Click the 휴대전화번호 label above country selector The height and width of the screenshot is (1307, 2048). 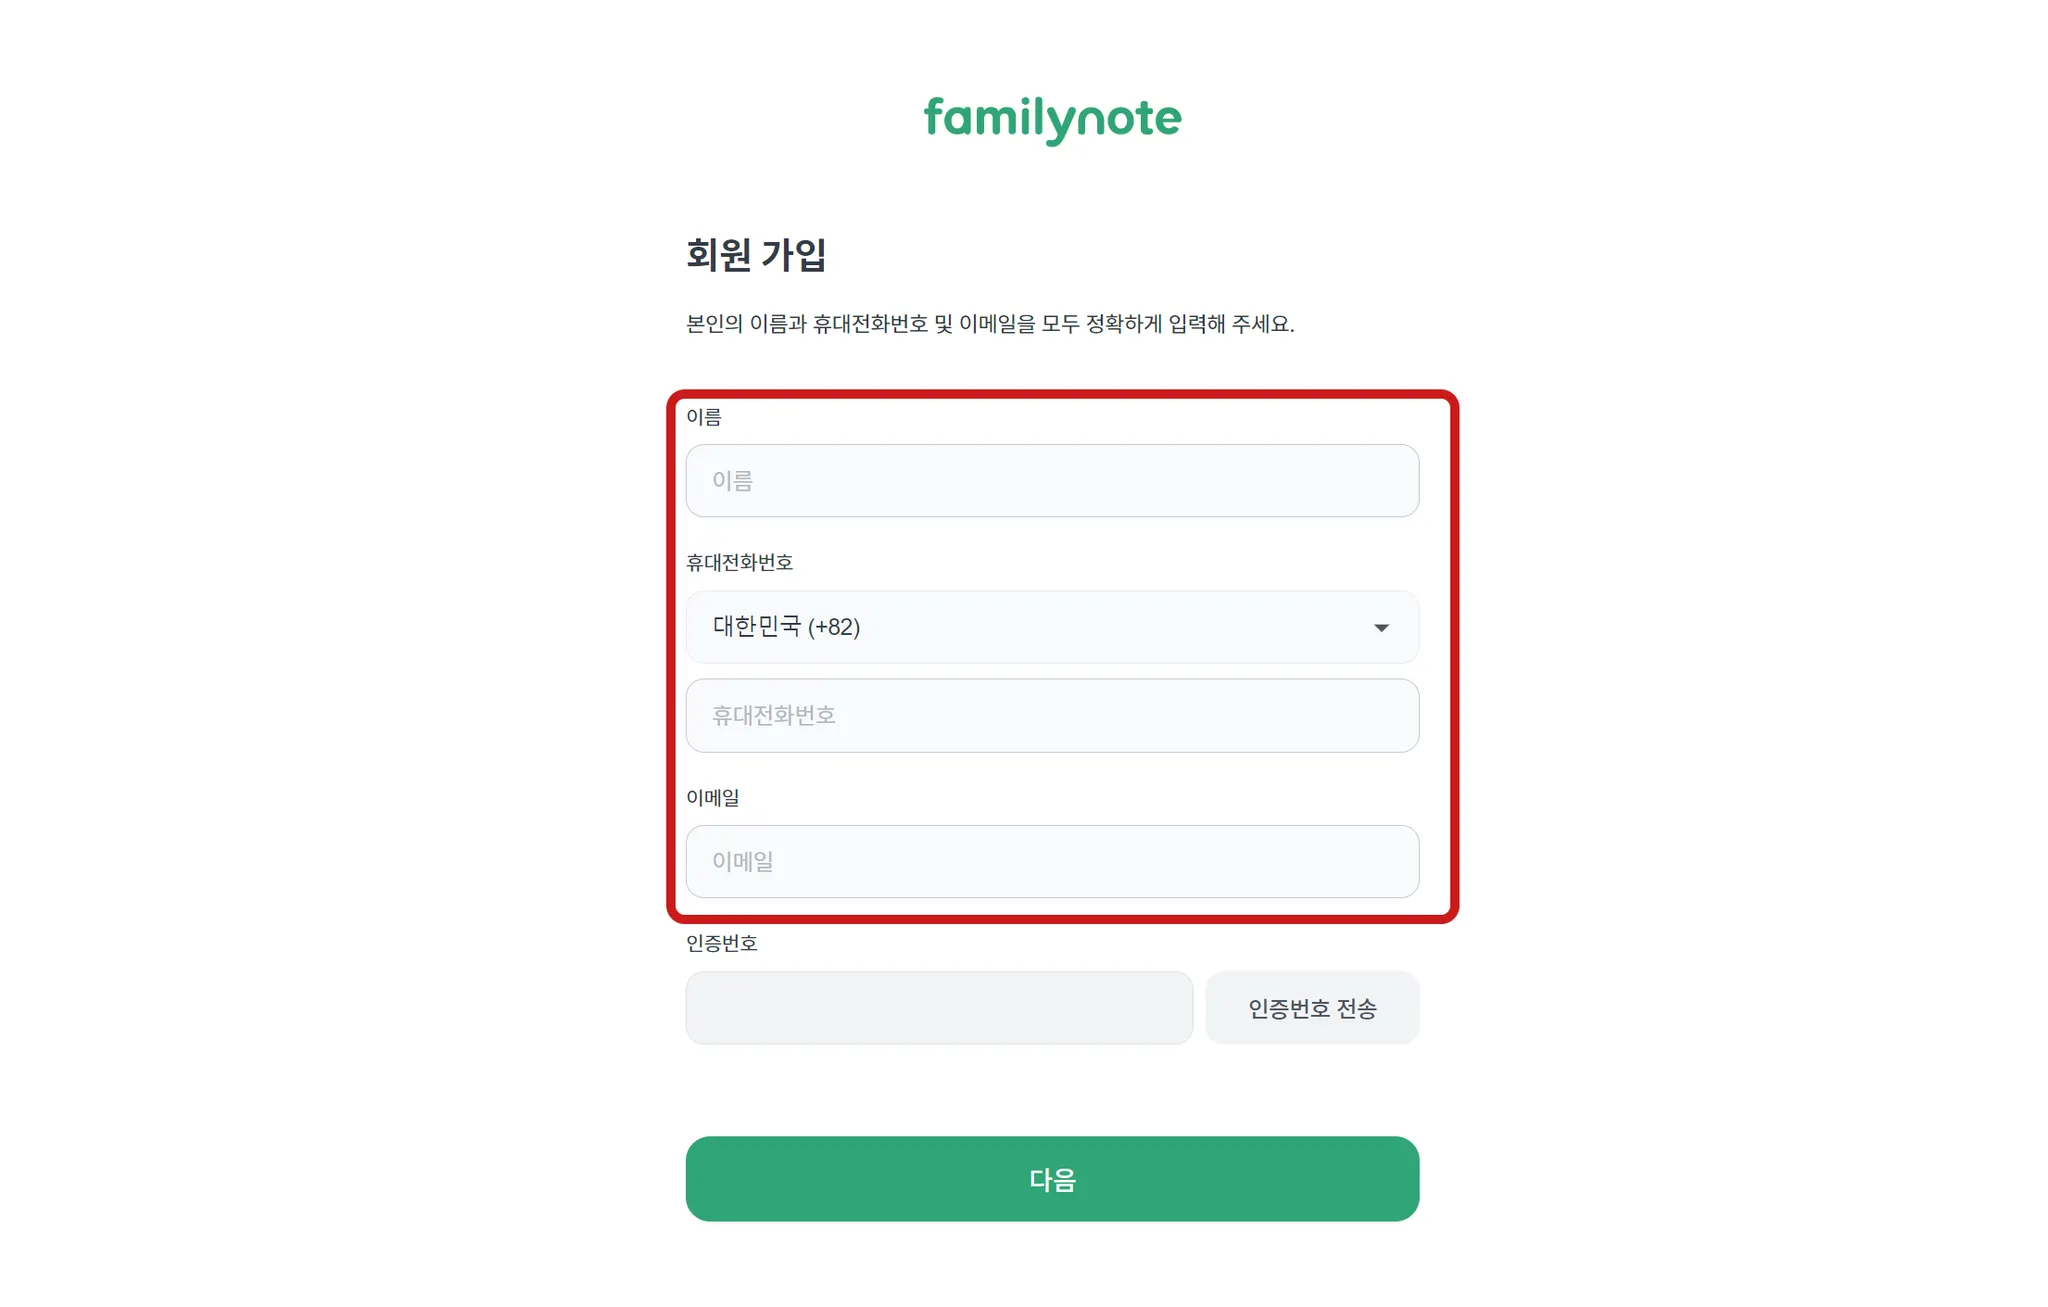739,563
